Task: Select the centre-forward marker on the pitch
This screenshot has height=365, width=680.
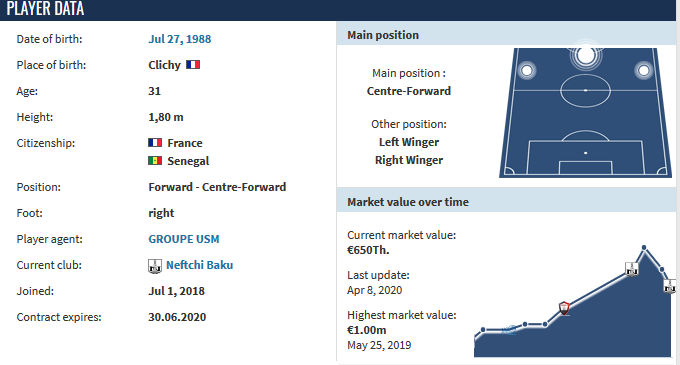Action: (x=586, y=55)
